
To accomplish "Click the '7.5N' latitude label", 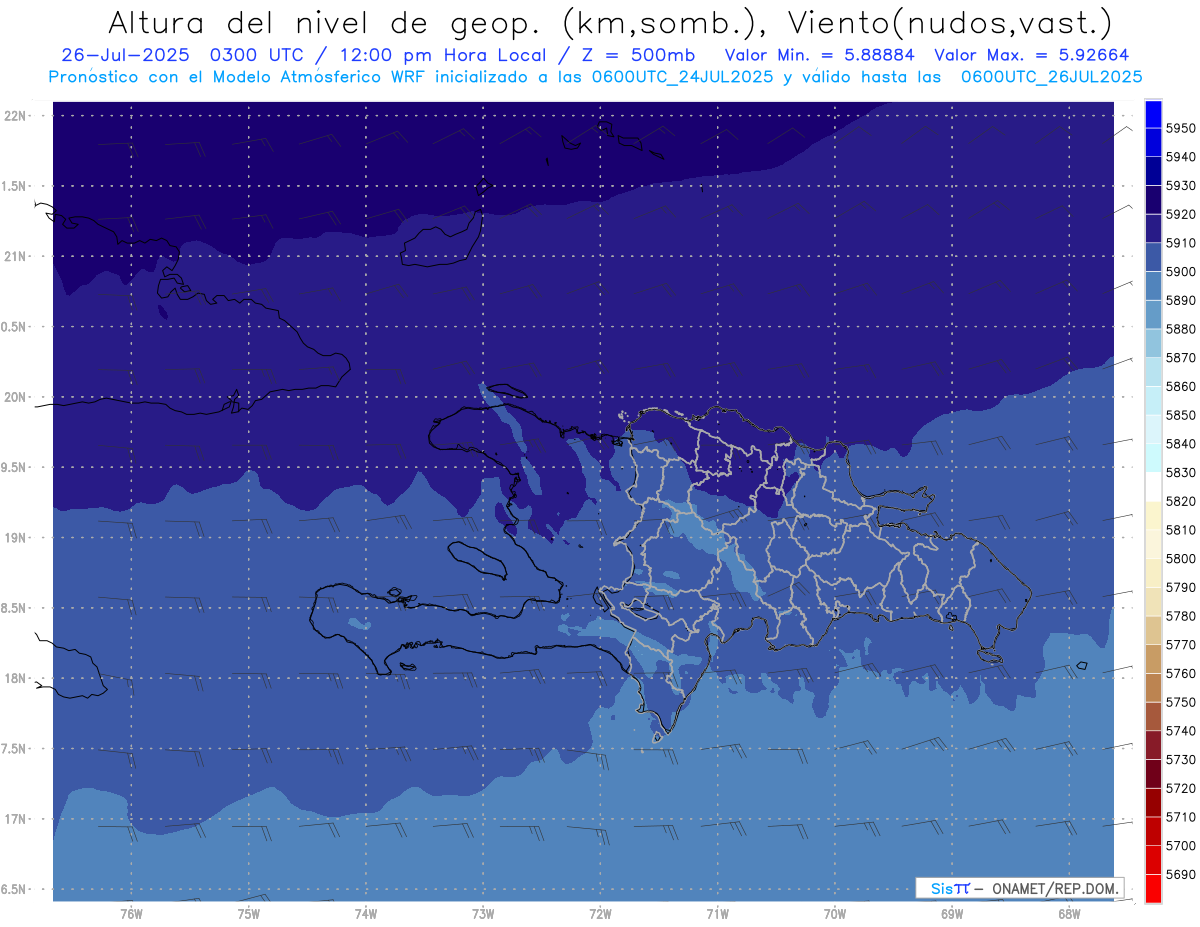I will tap(15, 748).
